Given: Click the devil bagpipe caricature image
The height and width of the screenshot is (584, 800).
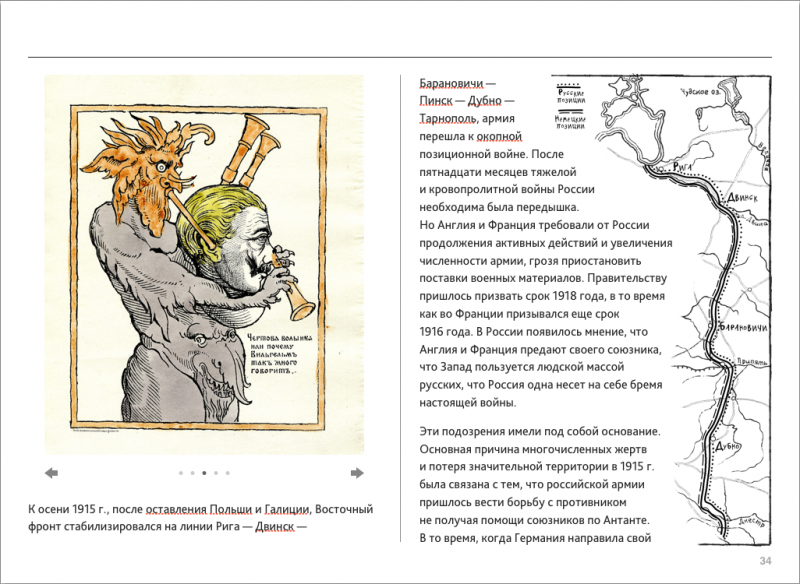Looking at the screenshot, I should click(204, 265).
